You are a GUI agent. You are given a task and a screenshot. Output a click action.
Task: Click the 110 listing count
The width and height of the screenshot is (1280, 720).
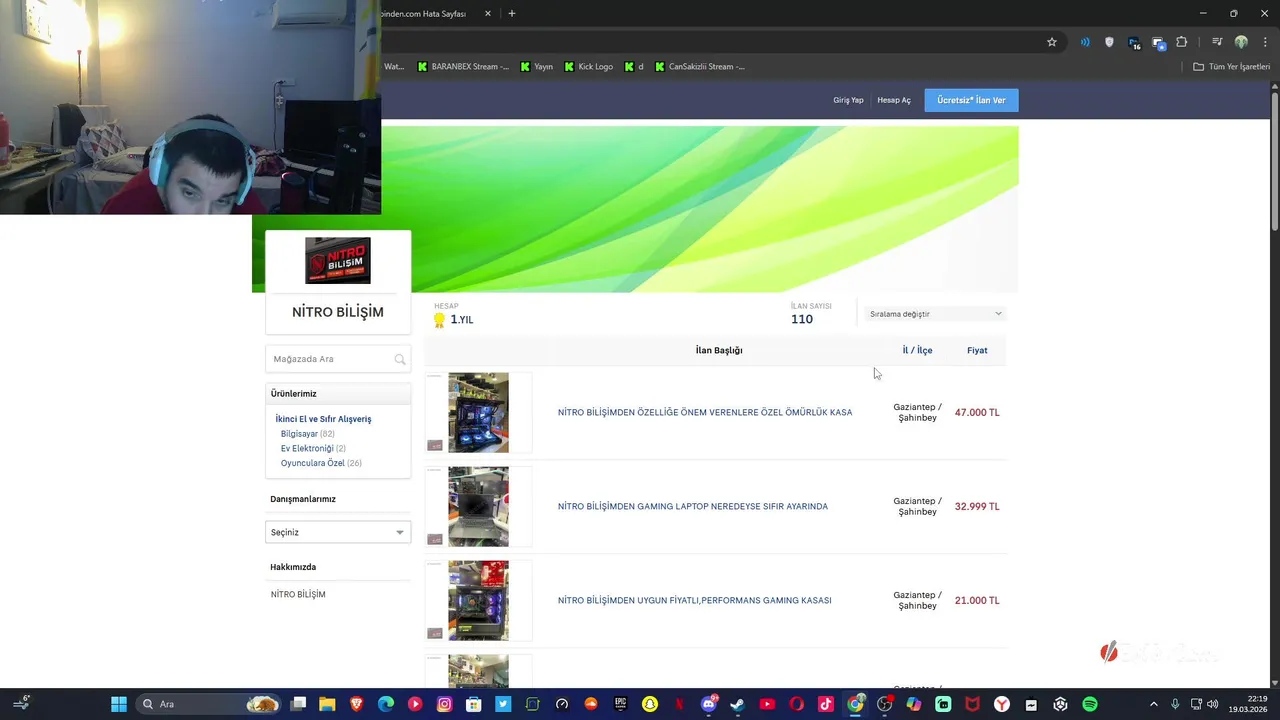coord(802,319)
